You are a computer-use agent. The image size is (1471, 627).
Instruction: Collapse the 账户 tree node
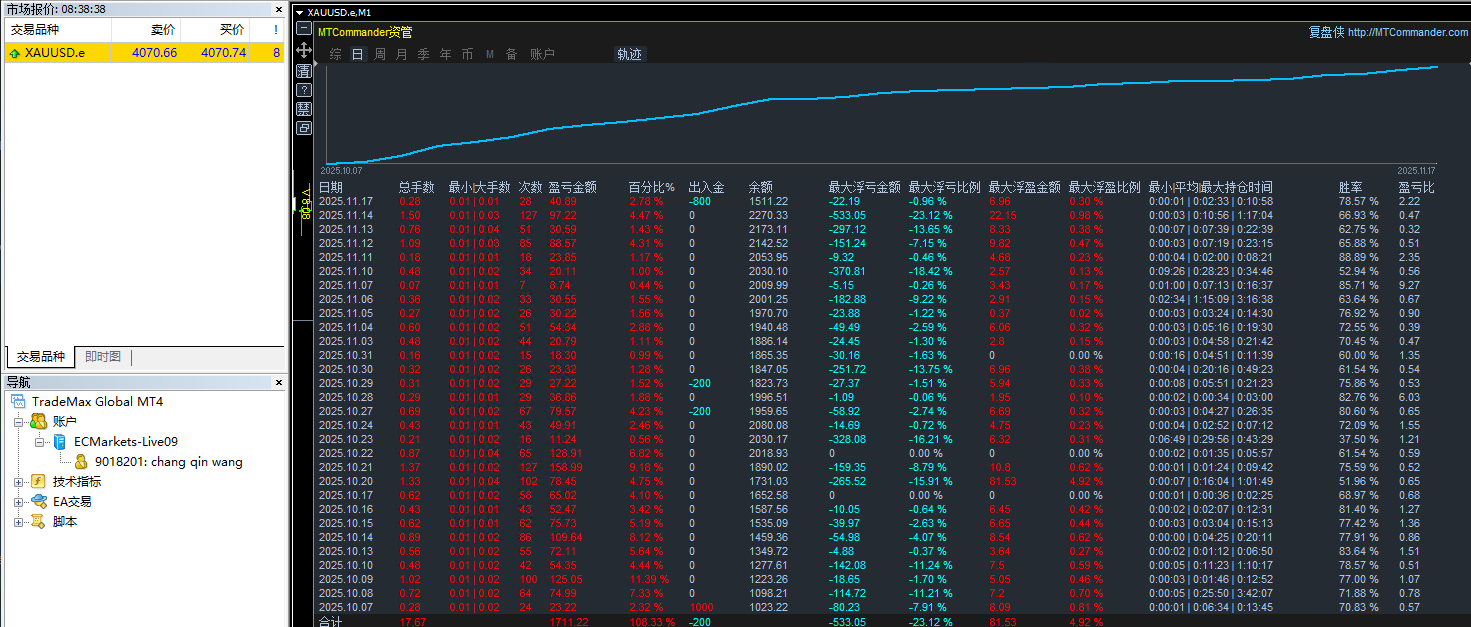coord(19,422)
